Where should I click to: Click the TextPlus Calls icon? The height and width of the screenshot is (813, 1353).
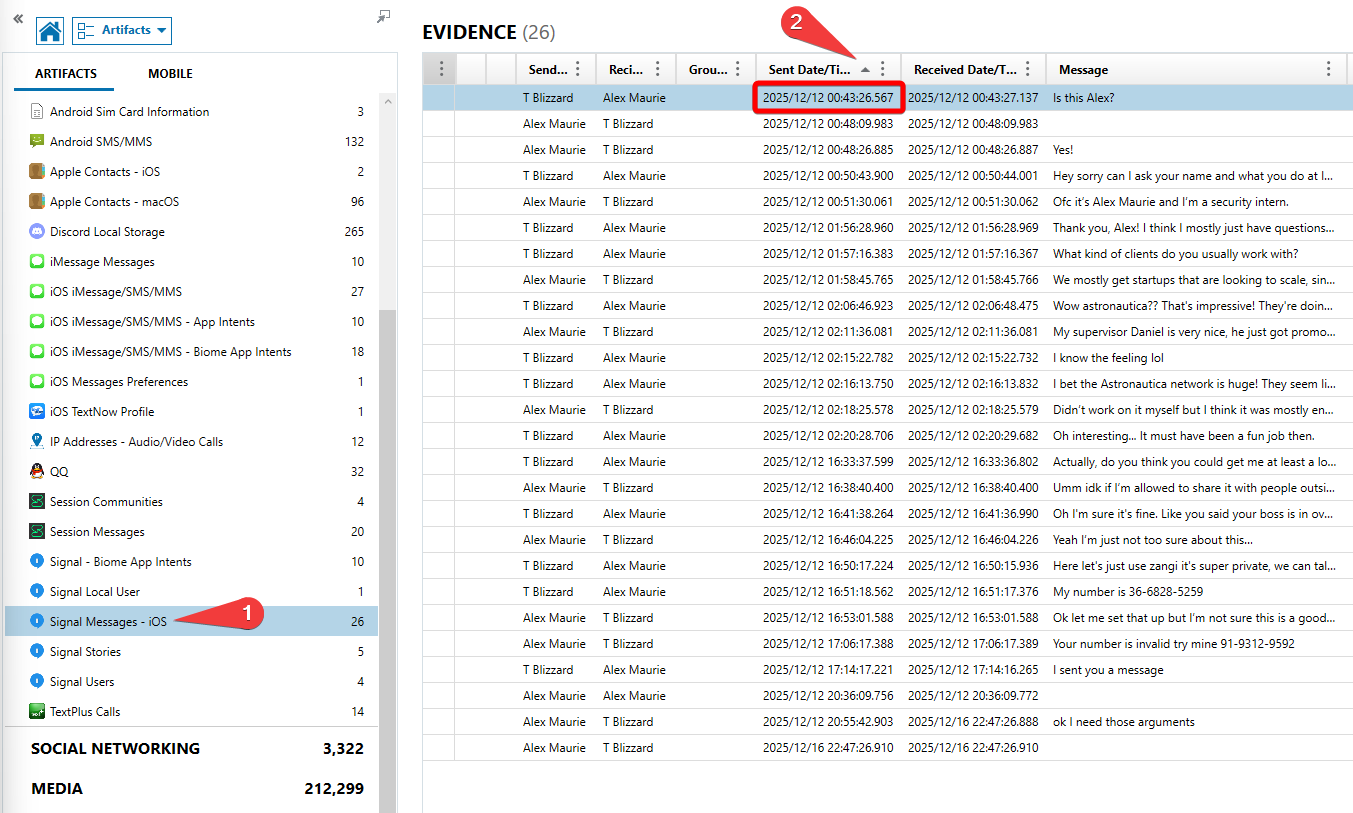tap(37, 712)
